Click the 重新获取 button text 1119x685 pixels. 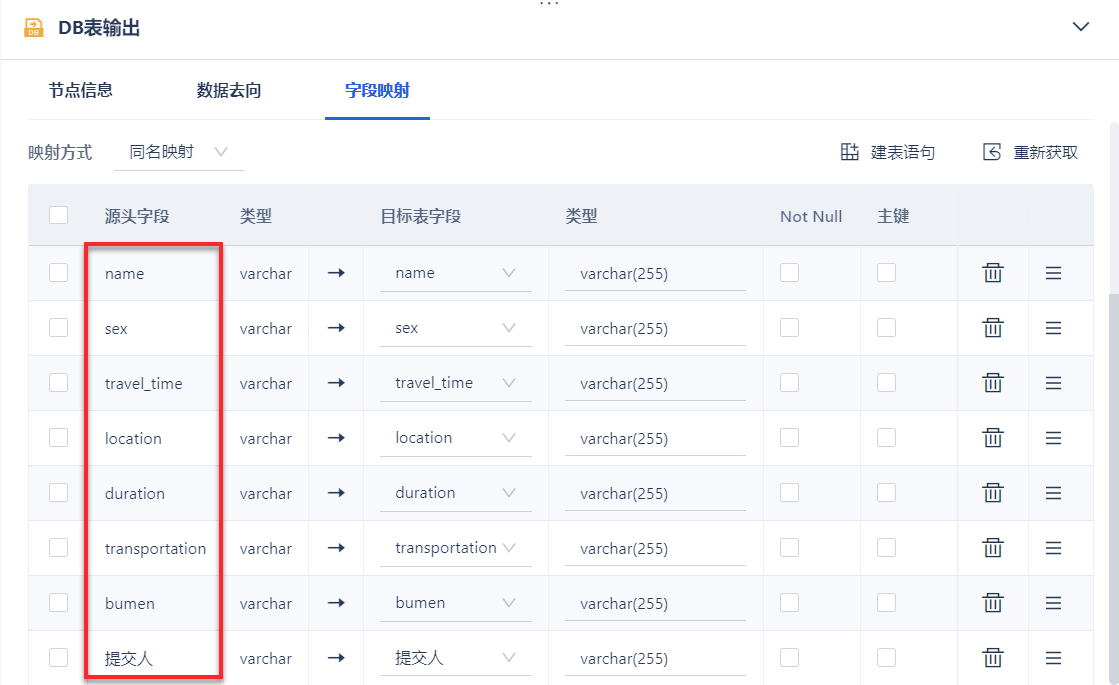(x=1045, y=153)
